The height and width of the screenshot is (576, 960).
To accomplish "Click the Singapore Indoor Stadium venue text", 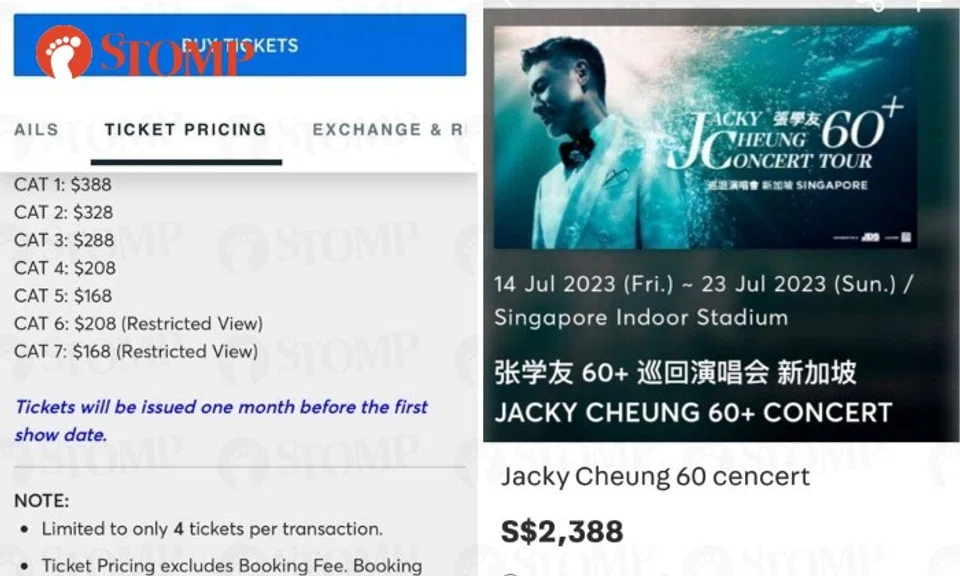I will click(x=641, y=318).
